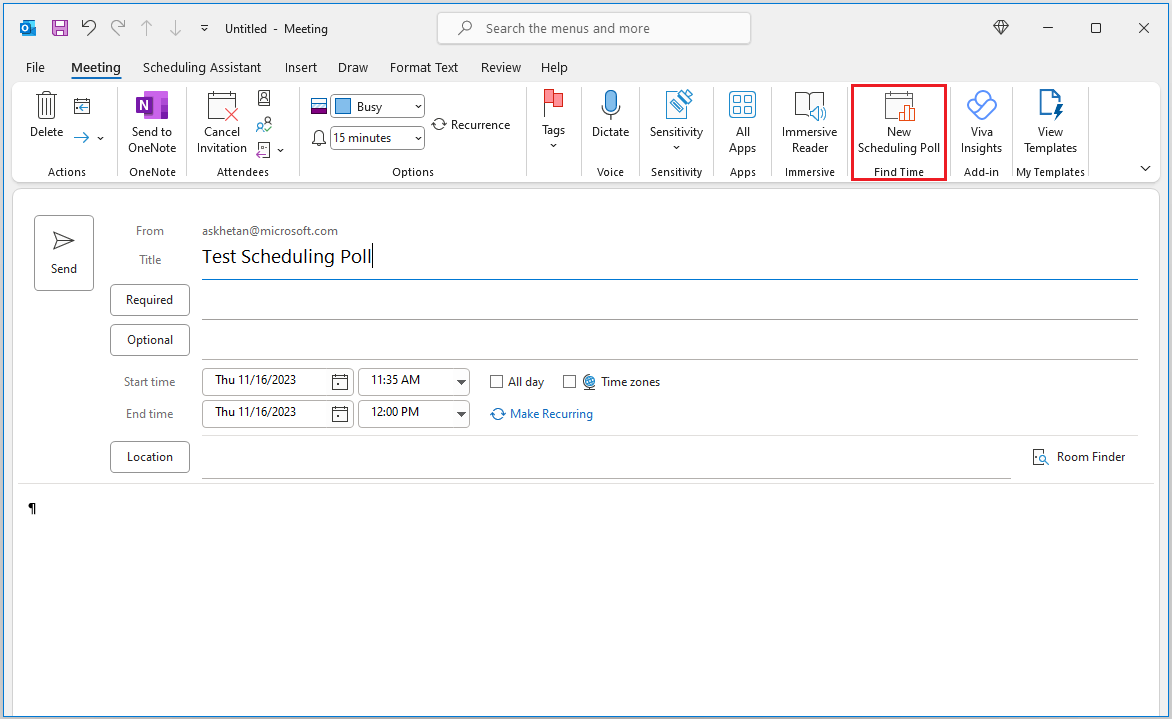Click the search menus box at top

tap(592, 28)
